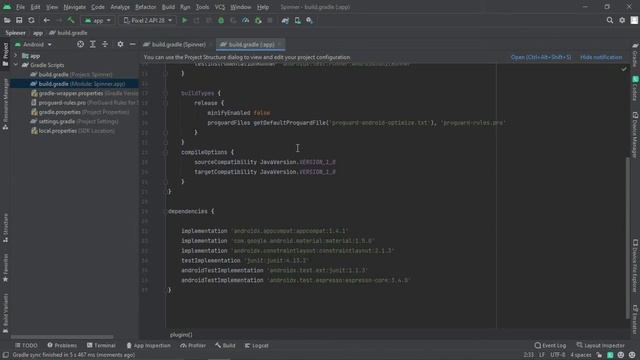Toggle the Build Variants side panel
This screenshot has width=640, height=360.
(x=5, y=313)
